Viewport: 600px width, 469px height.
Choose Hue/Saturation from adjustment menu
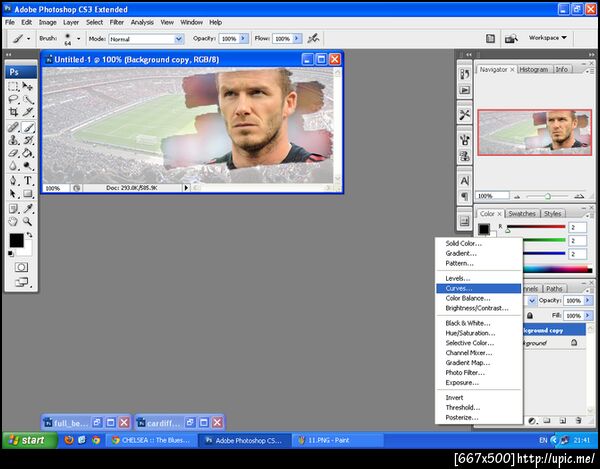click(x=478, y=333)
